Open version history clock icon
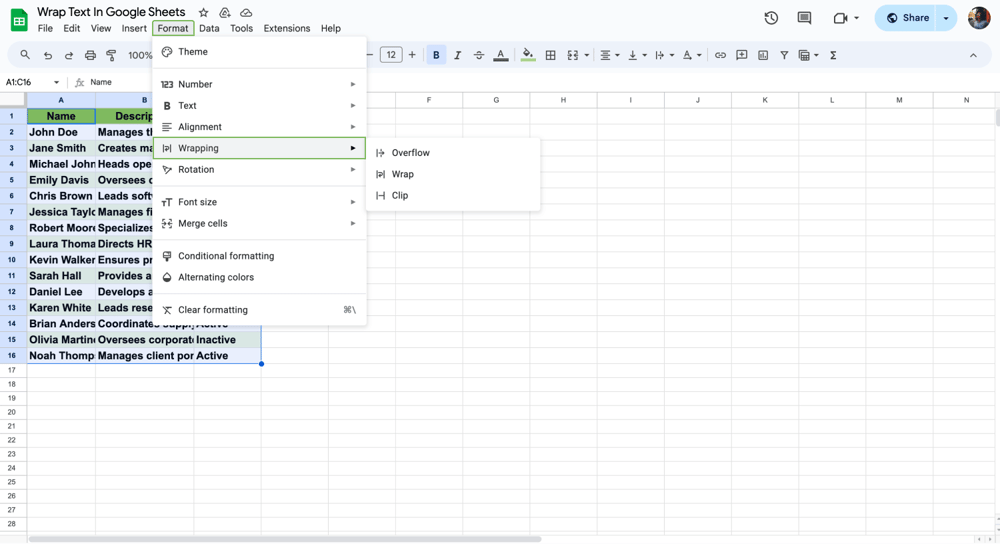1000x544 pixels. pos(771,18)
